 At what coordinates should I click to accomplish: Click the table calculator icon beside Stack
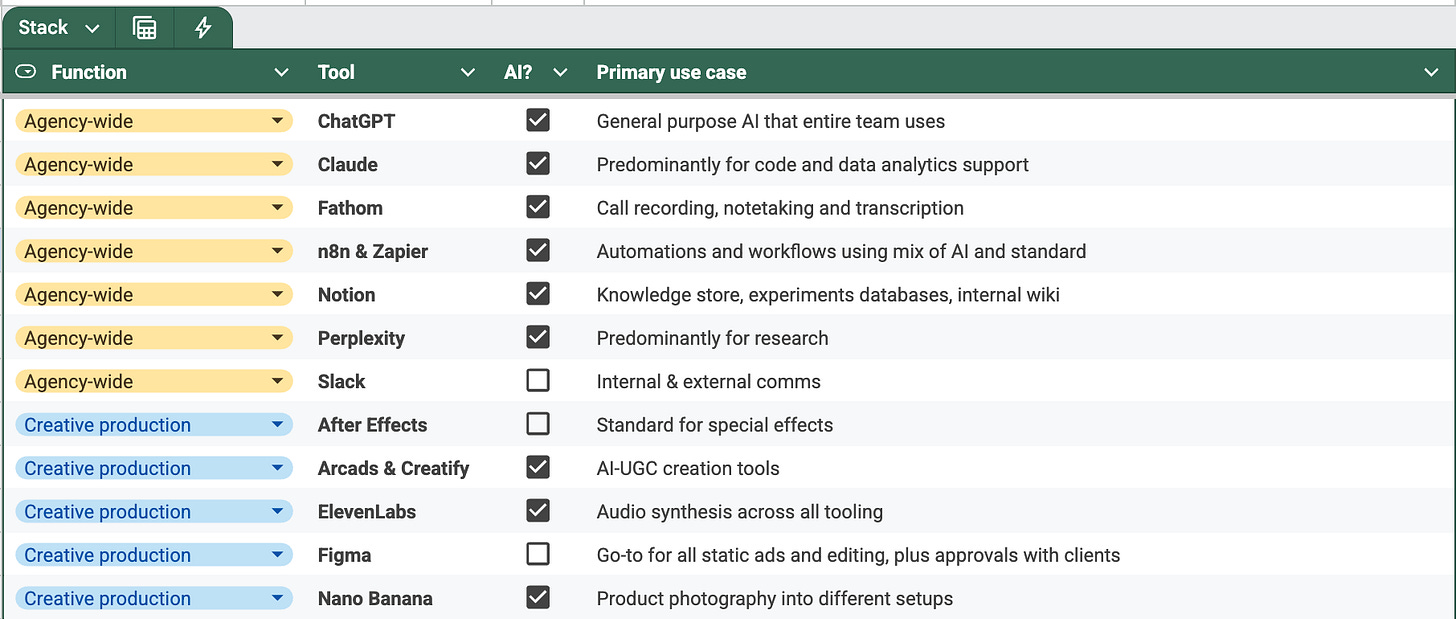pos(145,28)
